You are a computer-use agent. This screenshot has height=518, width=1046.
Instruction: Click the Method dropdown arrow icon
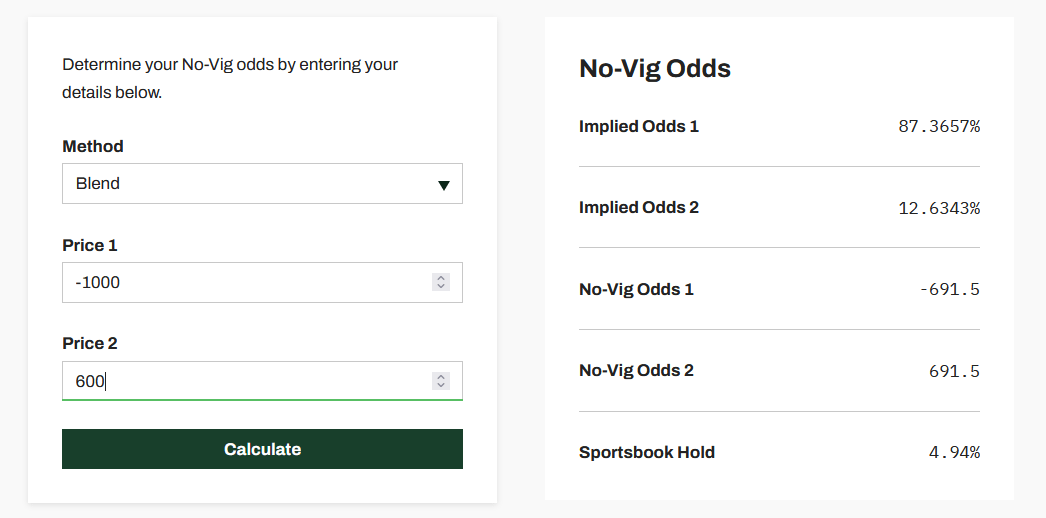(444, 185)
